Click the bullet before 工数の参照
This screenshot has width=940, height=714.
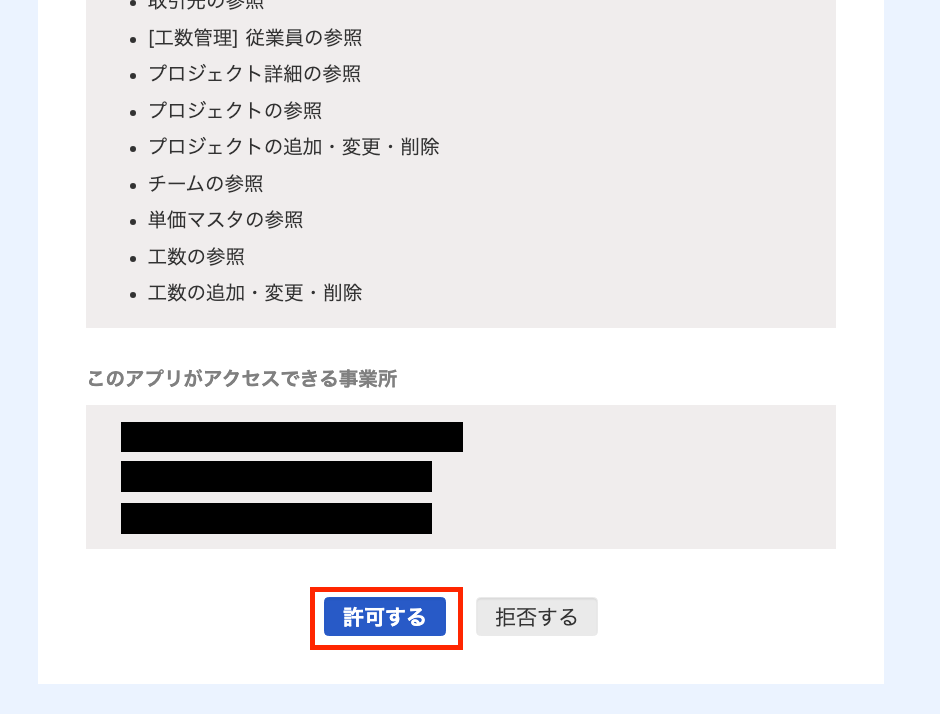[133, 258]
